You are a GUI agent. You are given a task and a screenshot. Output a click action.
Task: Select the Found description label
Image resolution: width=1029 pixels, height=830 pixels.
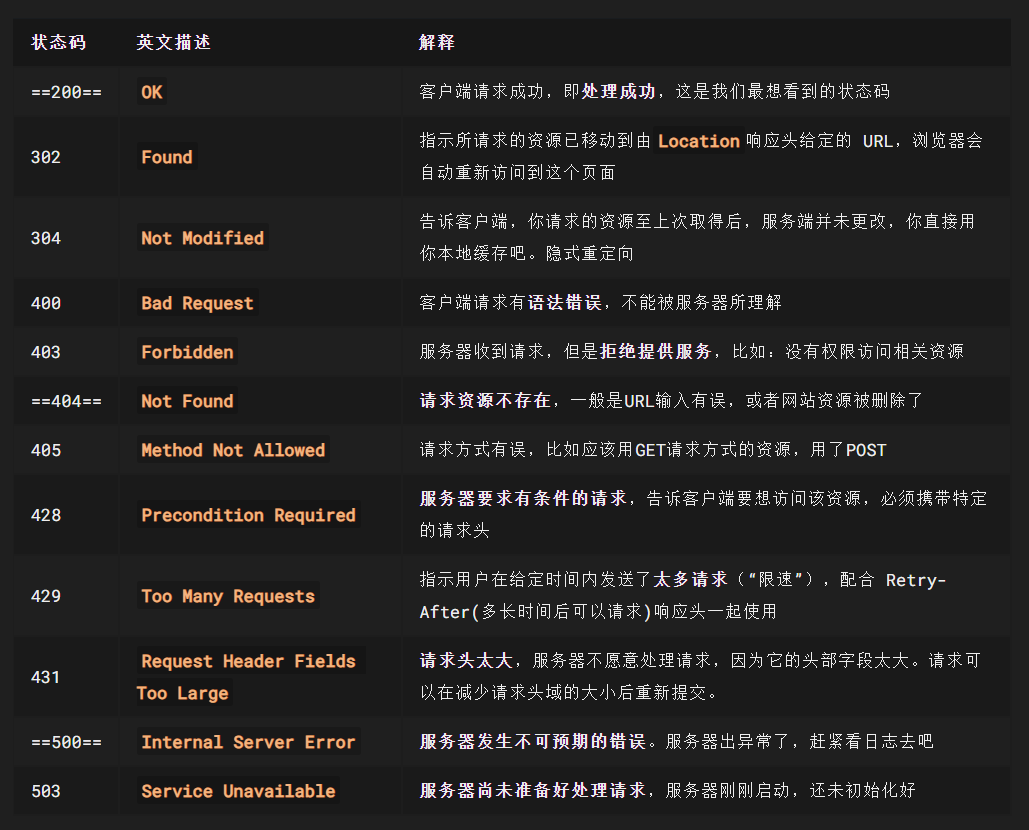pyautogui.click(x=167, y=157)
